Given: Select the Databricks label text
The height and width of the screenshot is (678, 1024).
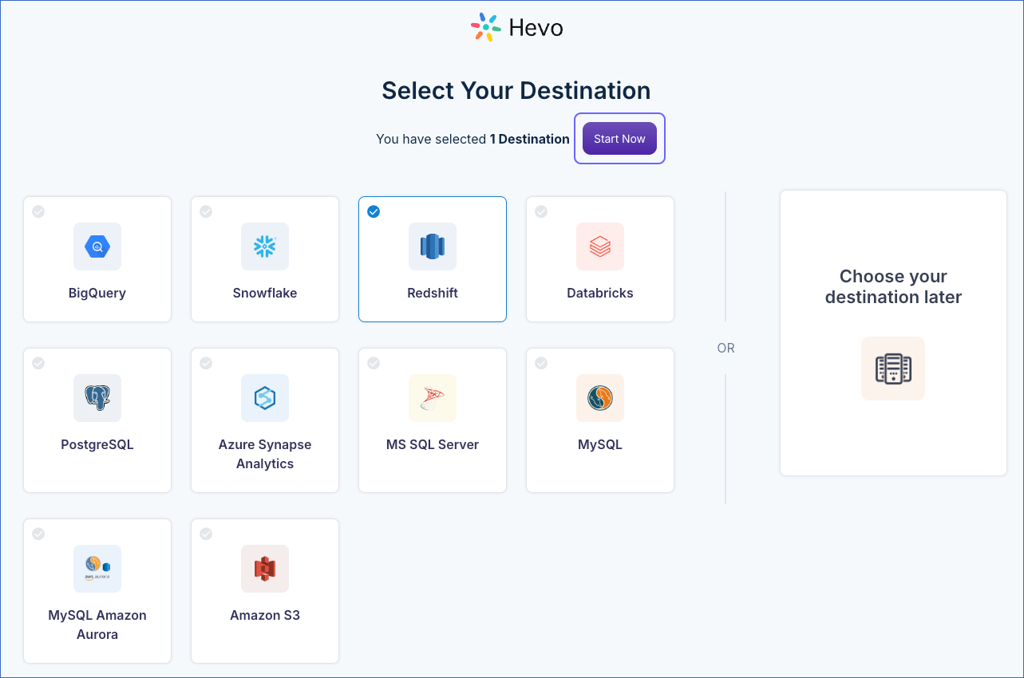Looking at the screenshot, I should pyautogui.click(x=600, y=293).
